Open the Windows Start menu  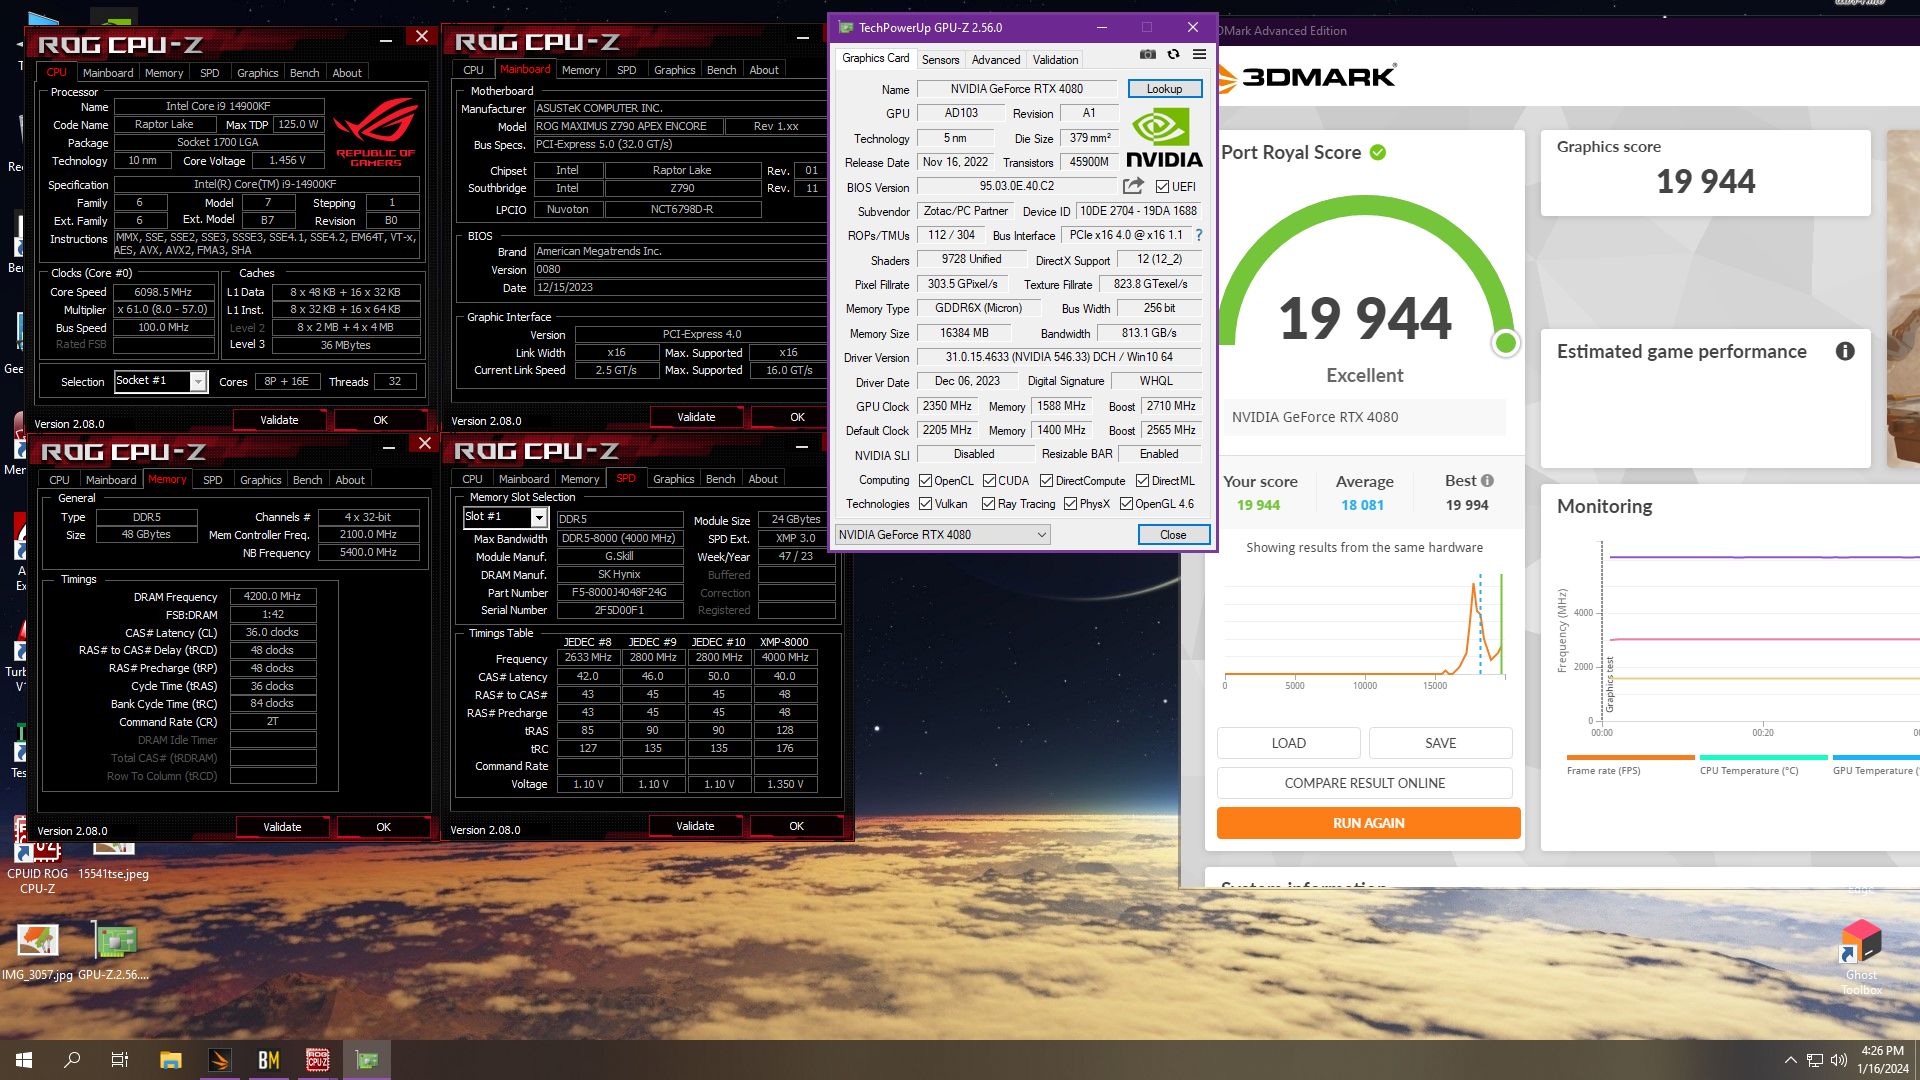pyautogui.click(x=24, y=1060)
